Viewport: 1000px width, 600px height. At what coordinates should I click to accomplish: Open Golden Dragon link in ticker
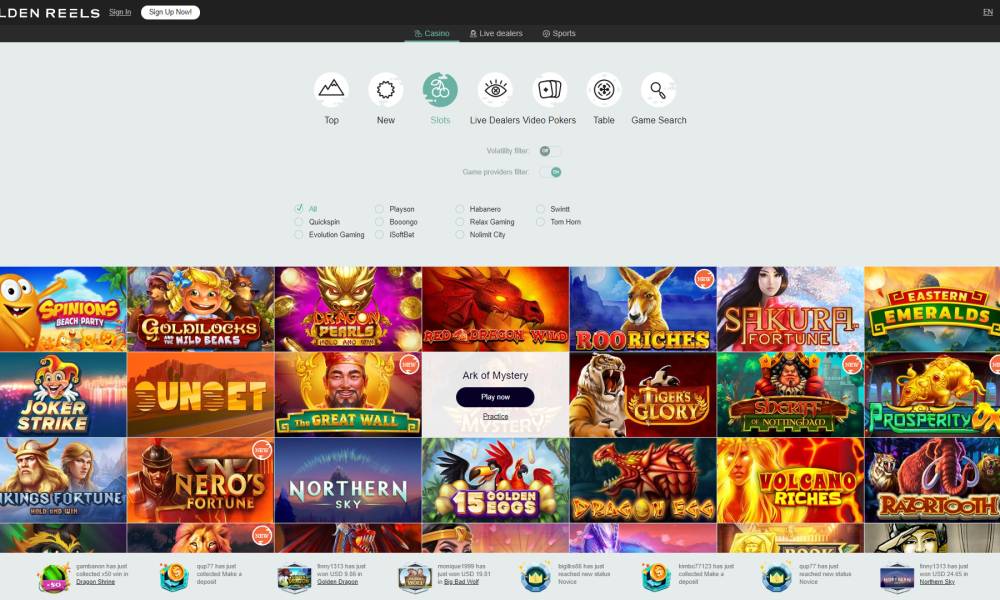[337, 582]
